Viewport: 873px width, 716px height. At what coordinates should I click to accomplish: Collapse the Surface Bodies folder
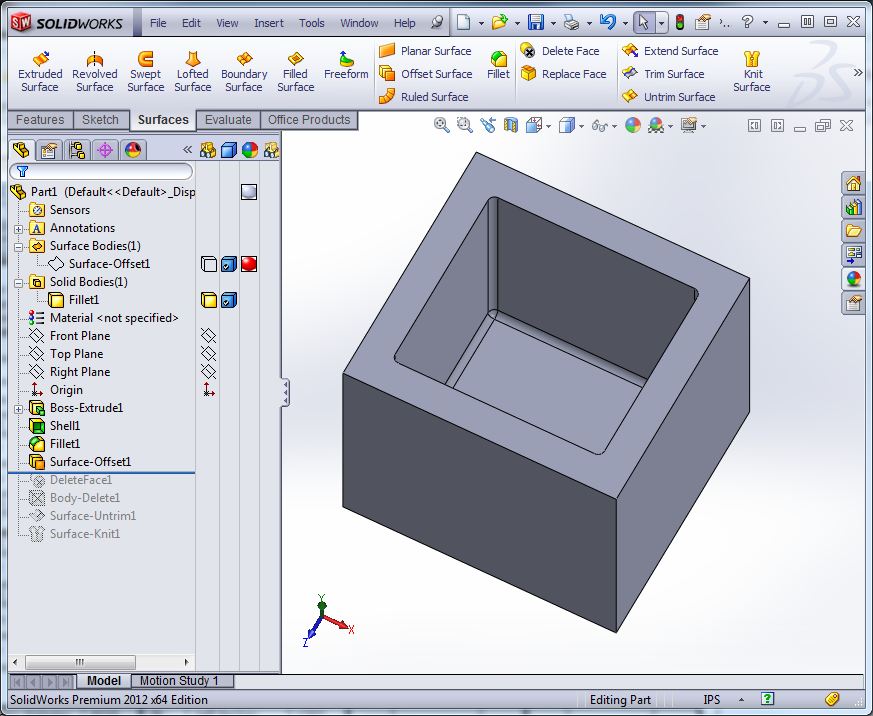[18, 246]
